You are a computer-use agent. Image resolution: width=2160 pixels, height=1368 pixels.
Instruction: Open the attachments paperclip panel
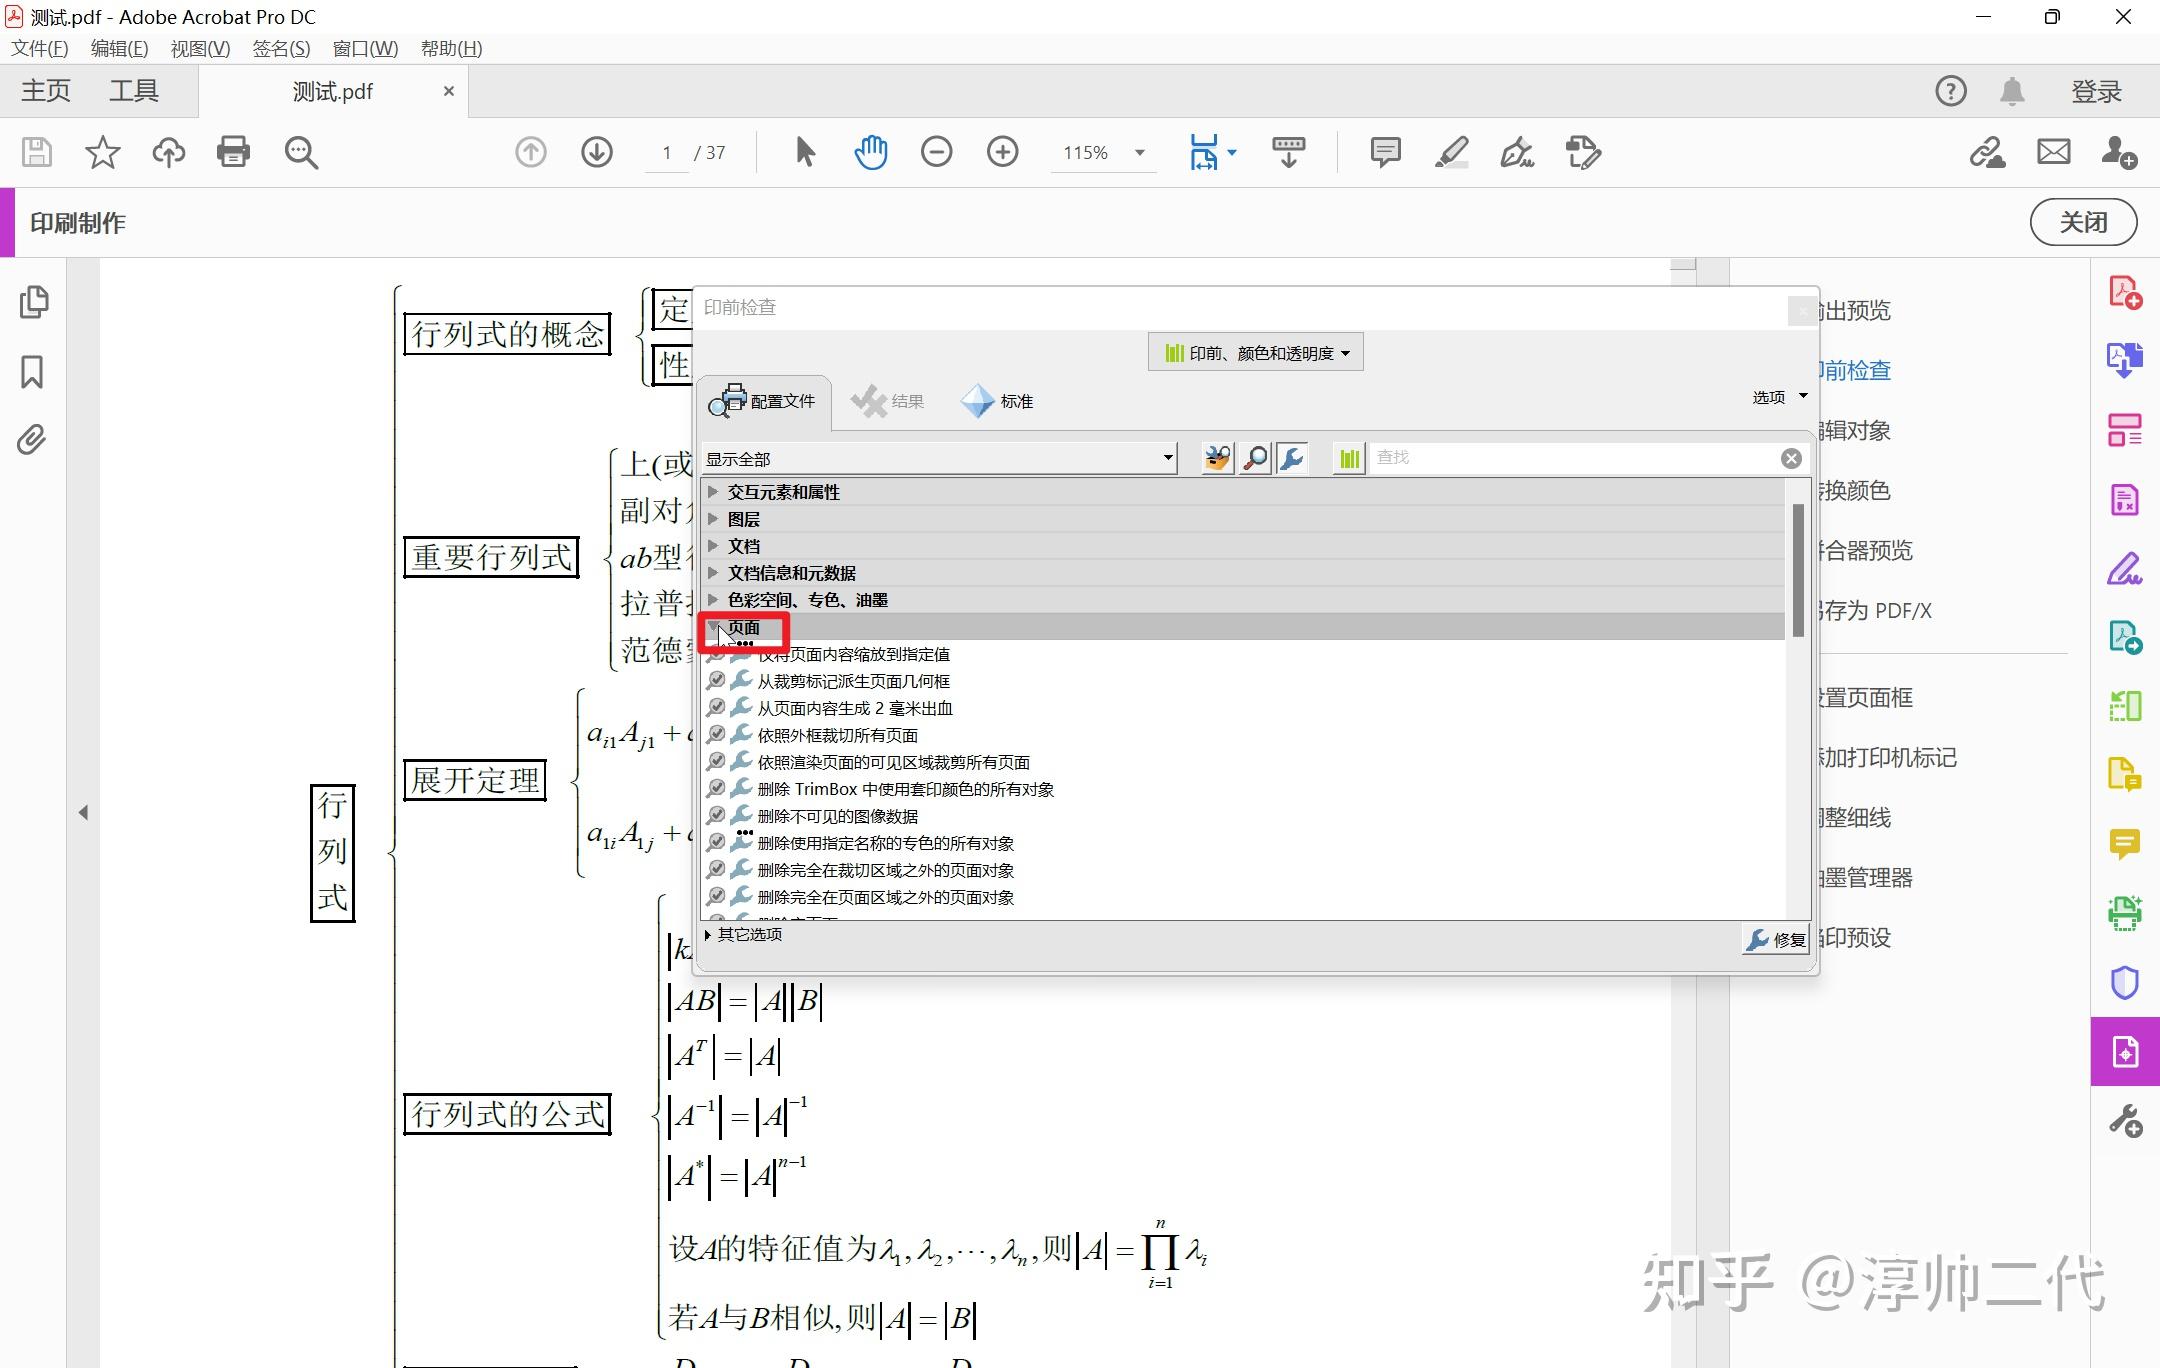pos(32,440)
